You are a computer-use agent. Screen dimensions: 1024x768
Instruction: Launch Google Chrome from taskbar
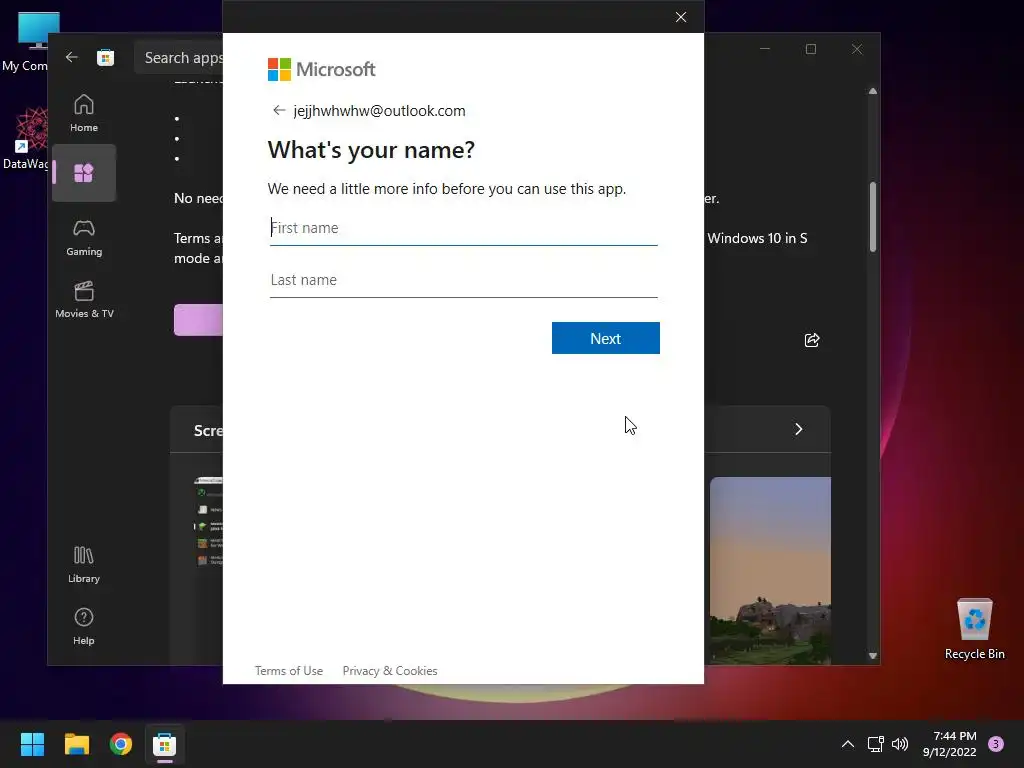tap(121, 744)
